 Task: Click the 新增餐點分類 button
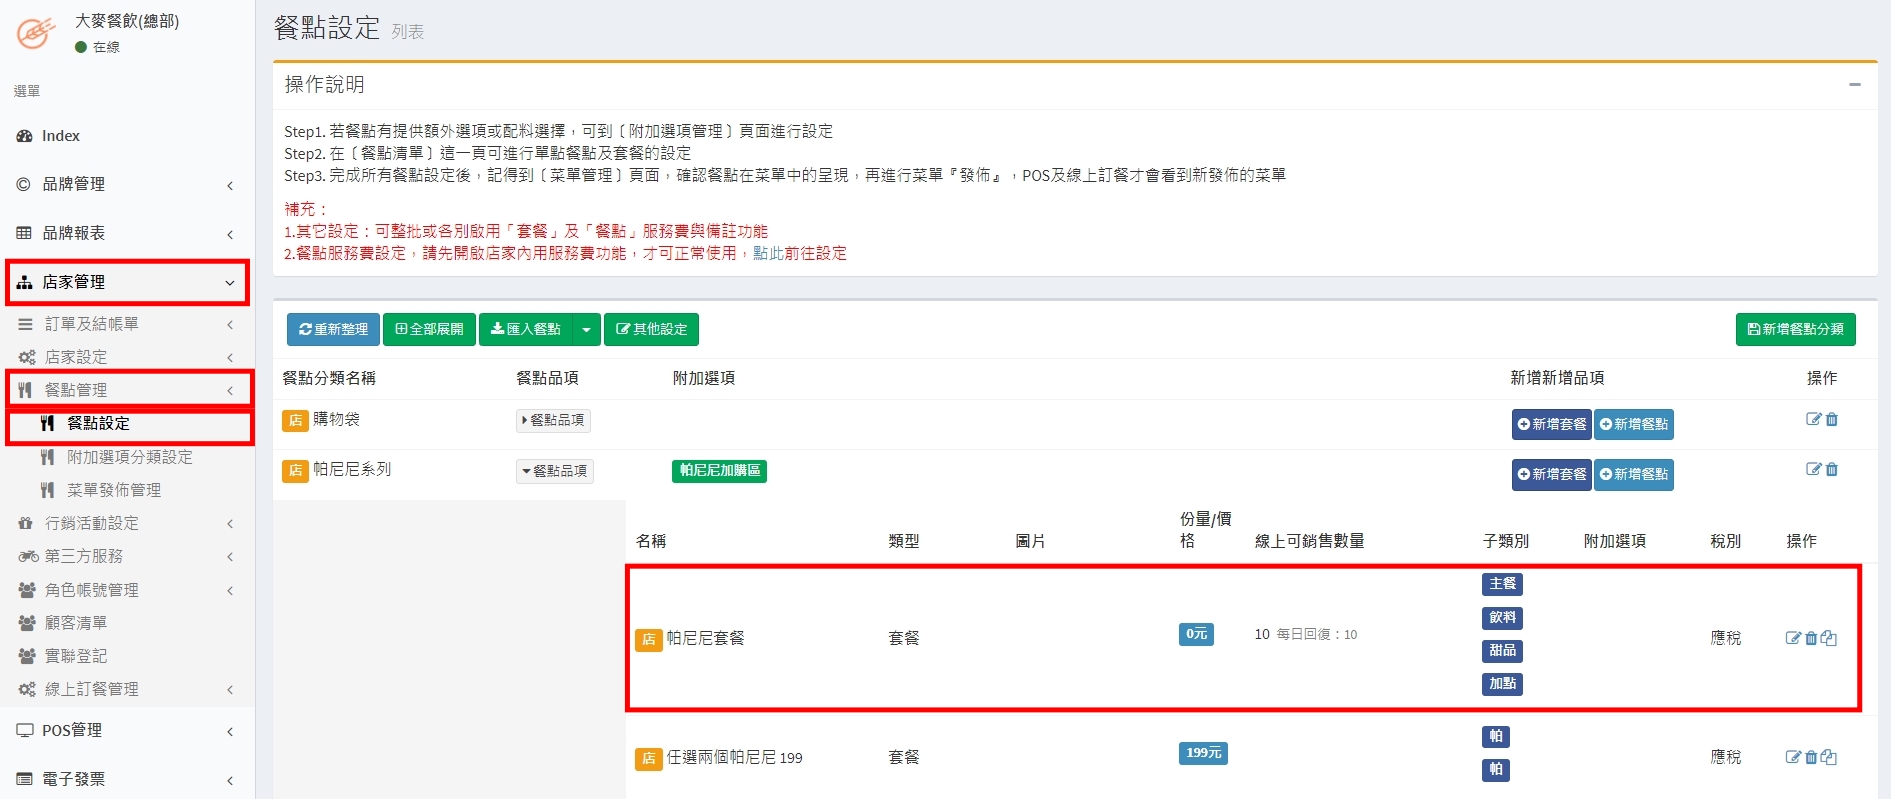[1795, 329]
